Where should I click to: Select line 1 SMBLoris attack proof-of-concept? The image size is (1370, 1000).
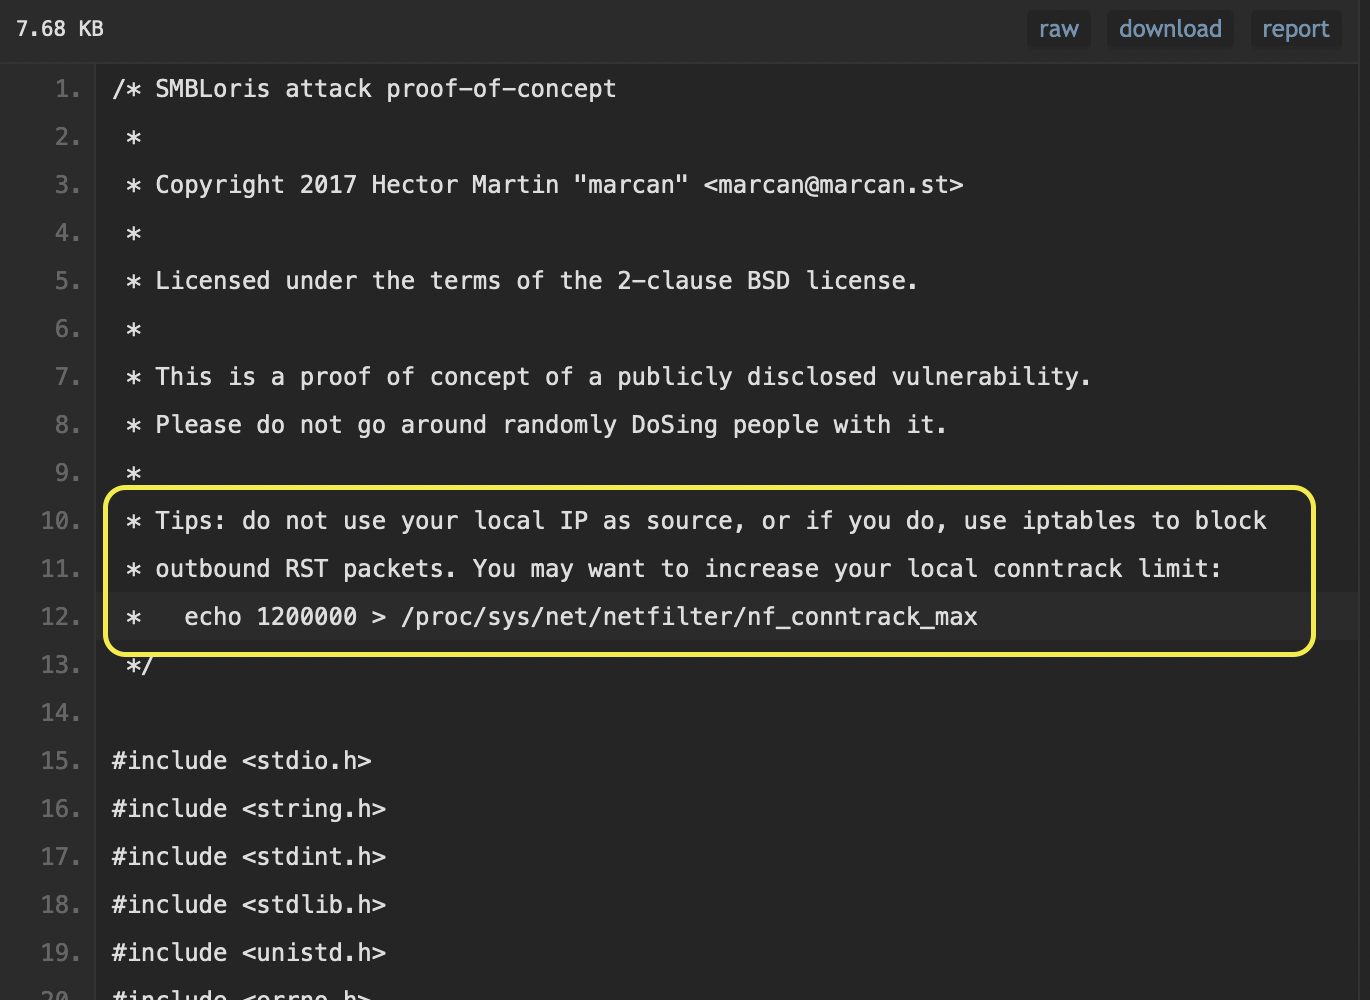tap(364, 89)
